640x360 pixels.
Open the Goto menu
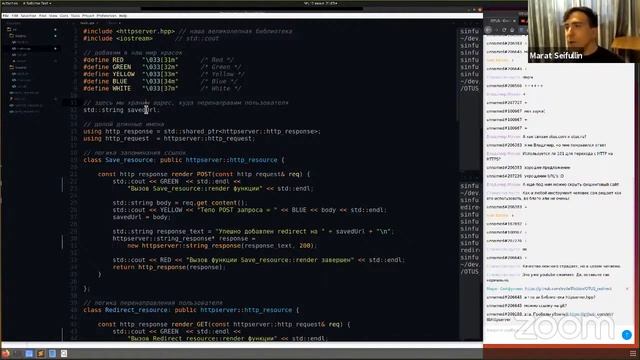click(64, 16)
